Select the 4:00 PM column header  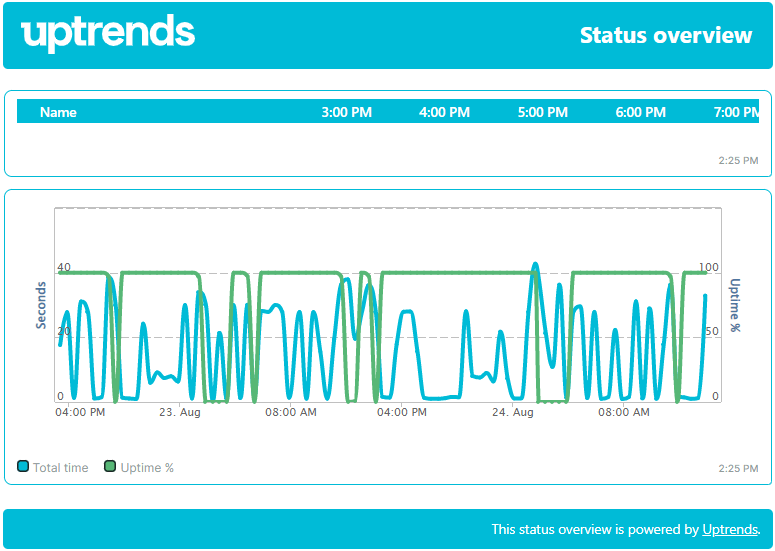click(x=444, y=112)
